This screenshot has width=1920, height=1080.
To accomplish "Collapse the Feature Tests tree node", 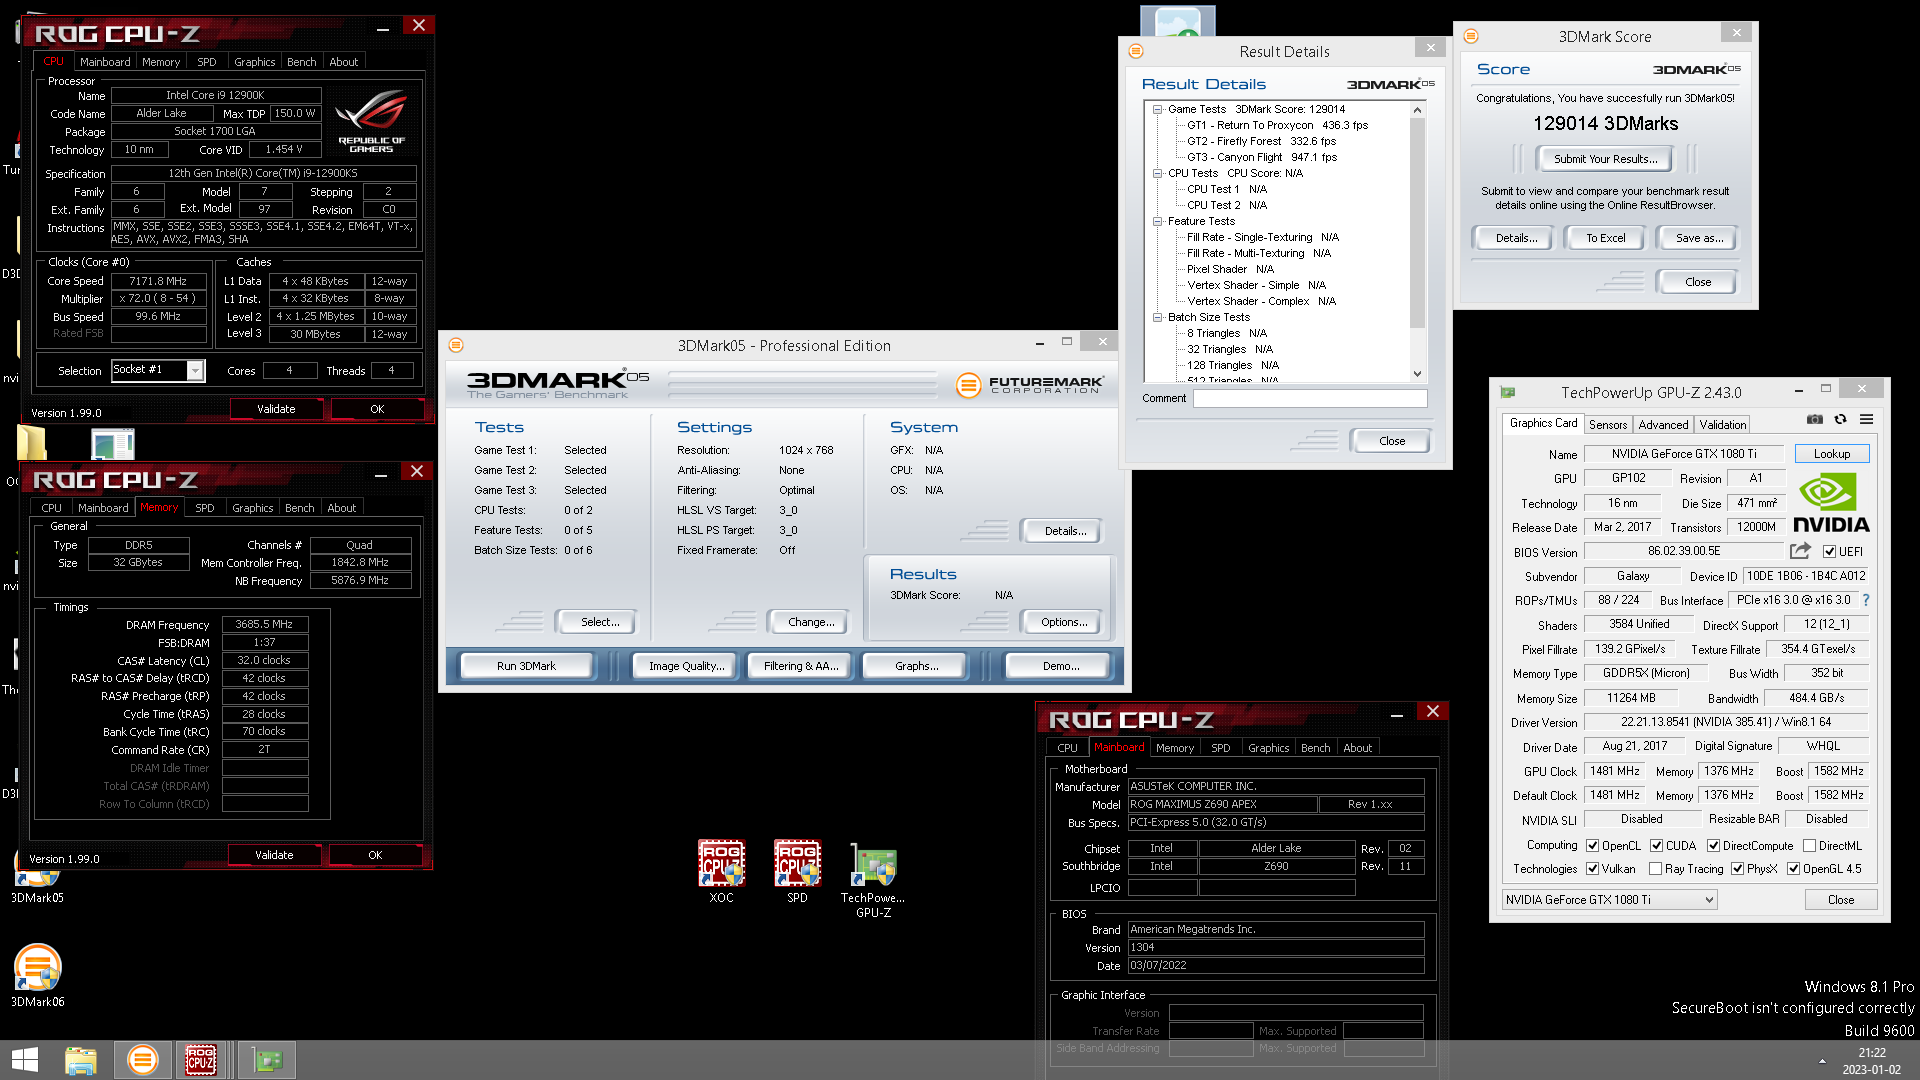I will click(1157, 221).
